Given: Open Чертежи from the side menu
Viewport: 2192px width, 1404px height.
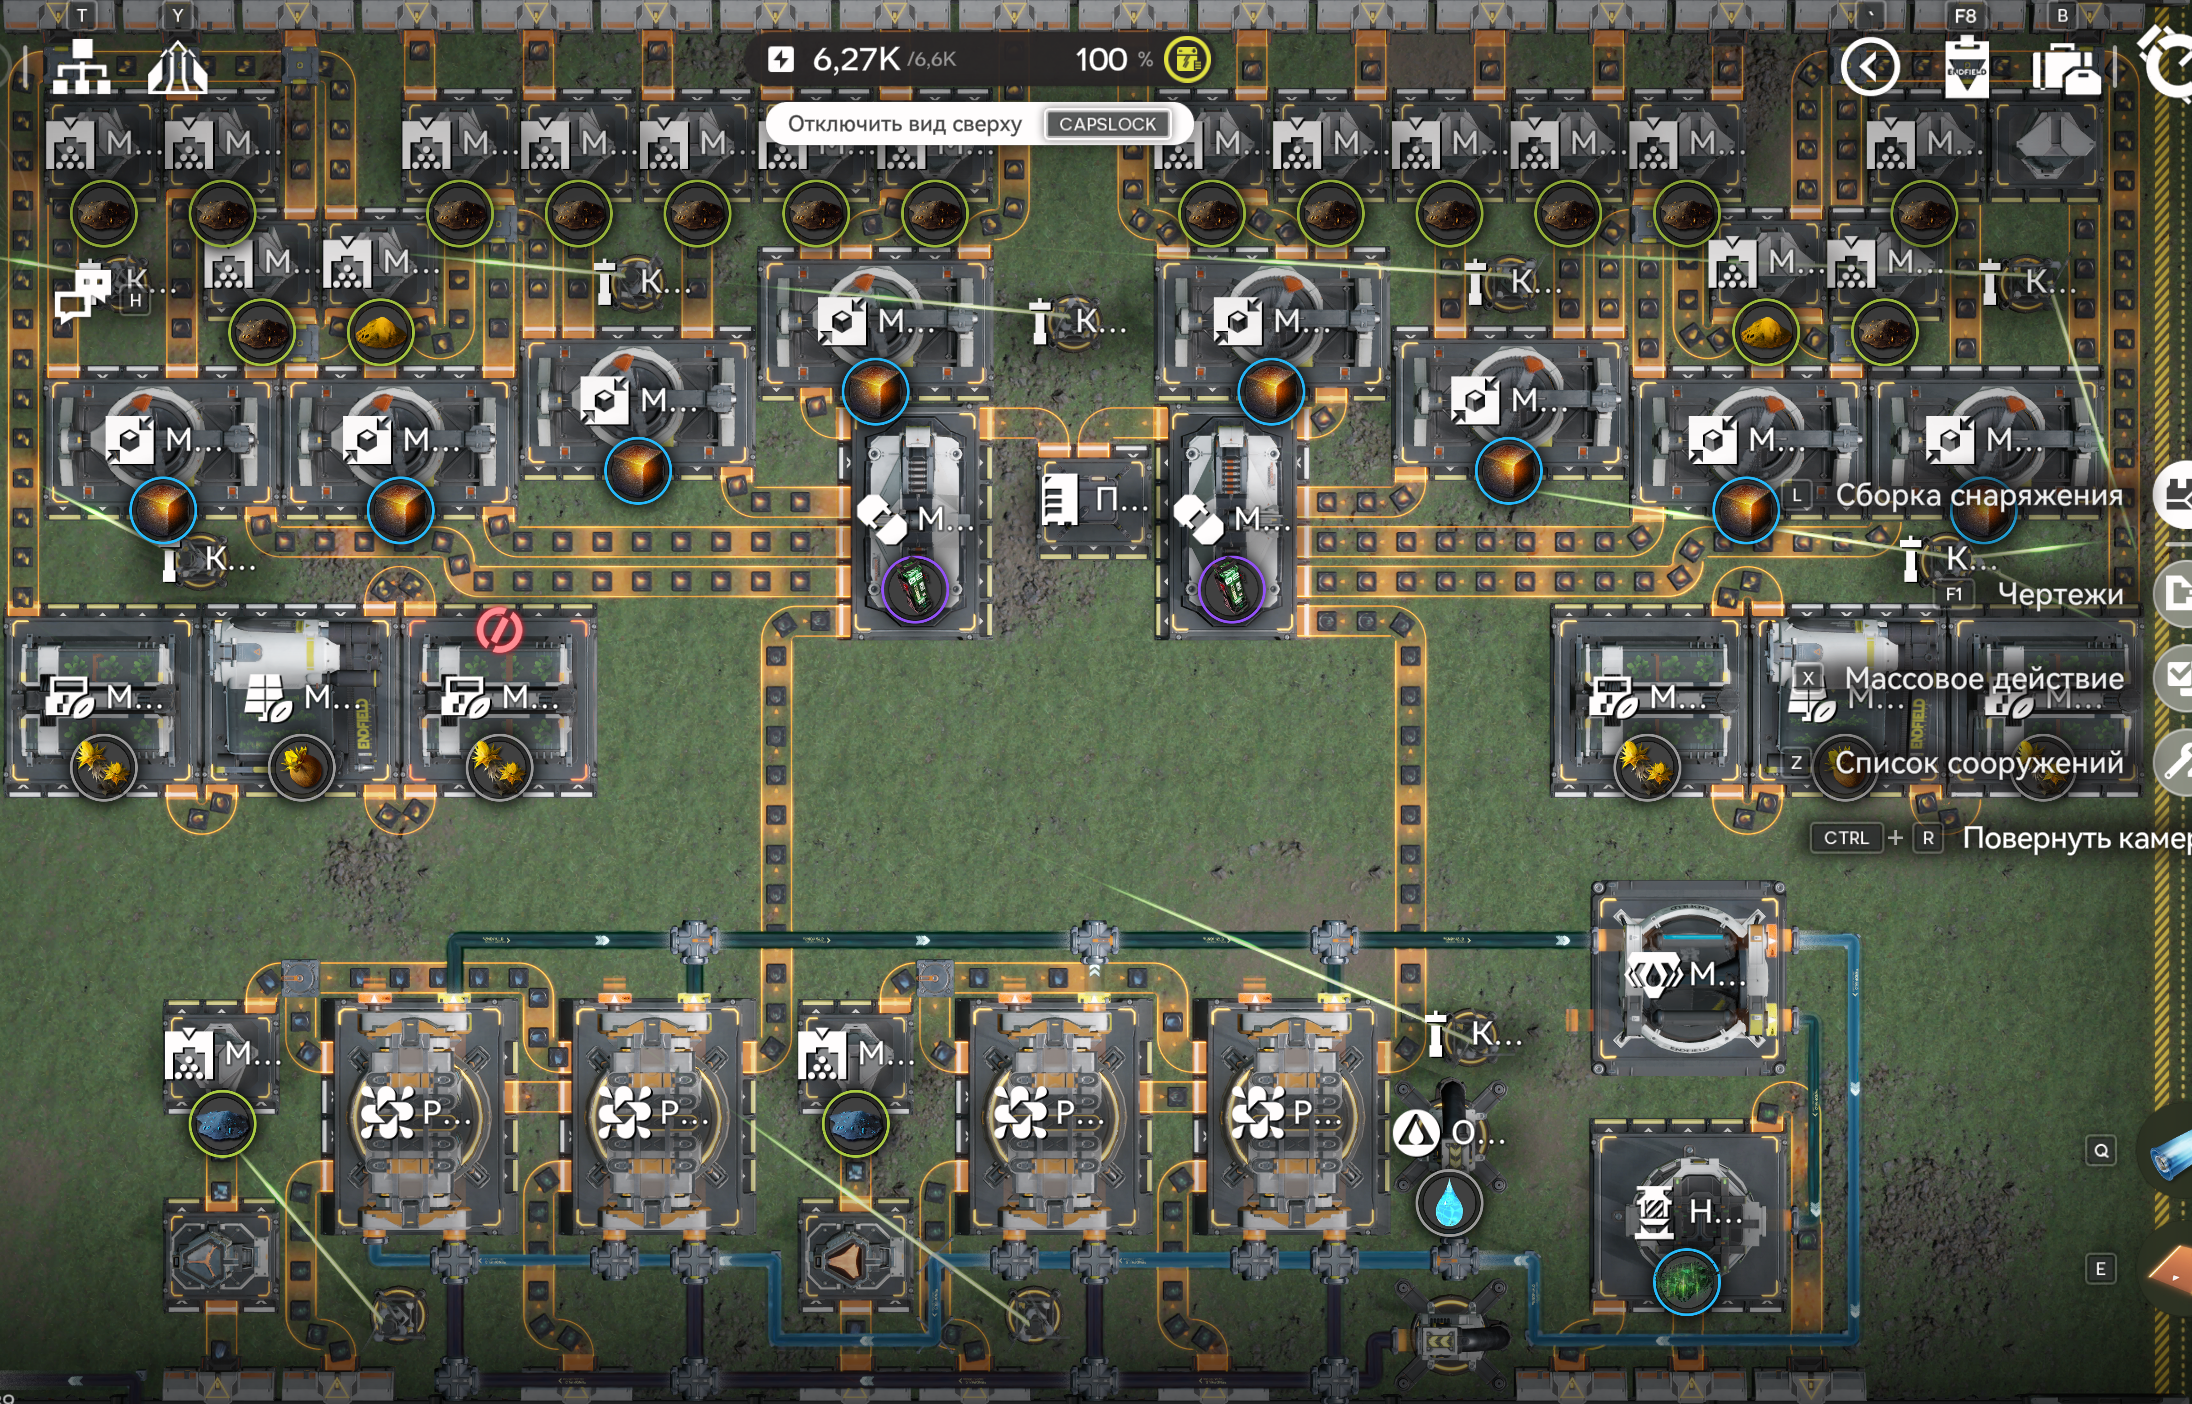Looking at the screenshot, I should 2060,594.
